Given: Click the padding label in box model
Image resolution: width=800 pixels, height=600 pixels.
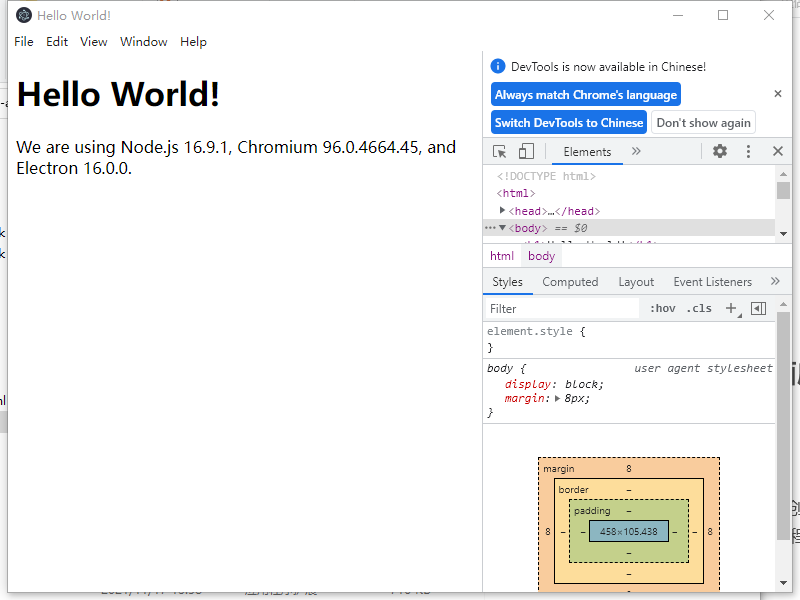Looking at the screenshot, I should click(x=592, y=510).
